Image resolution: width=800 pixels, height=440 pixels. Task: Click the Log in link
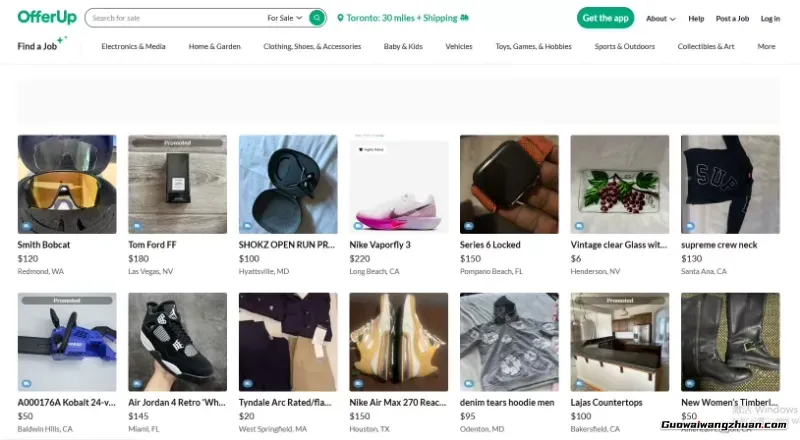pyautogui.click(x=770, y=18)
